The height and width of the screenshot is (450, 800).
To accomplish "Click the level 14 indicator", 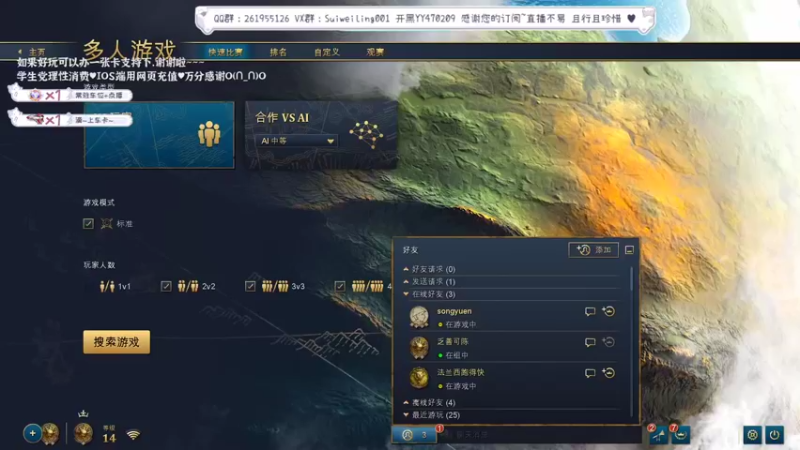I will [x=109, y=434].
